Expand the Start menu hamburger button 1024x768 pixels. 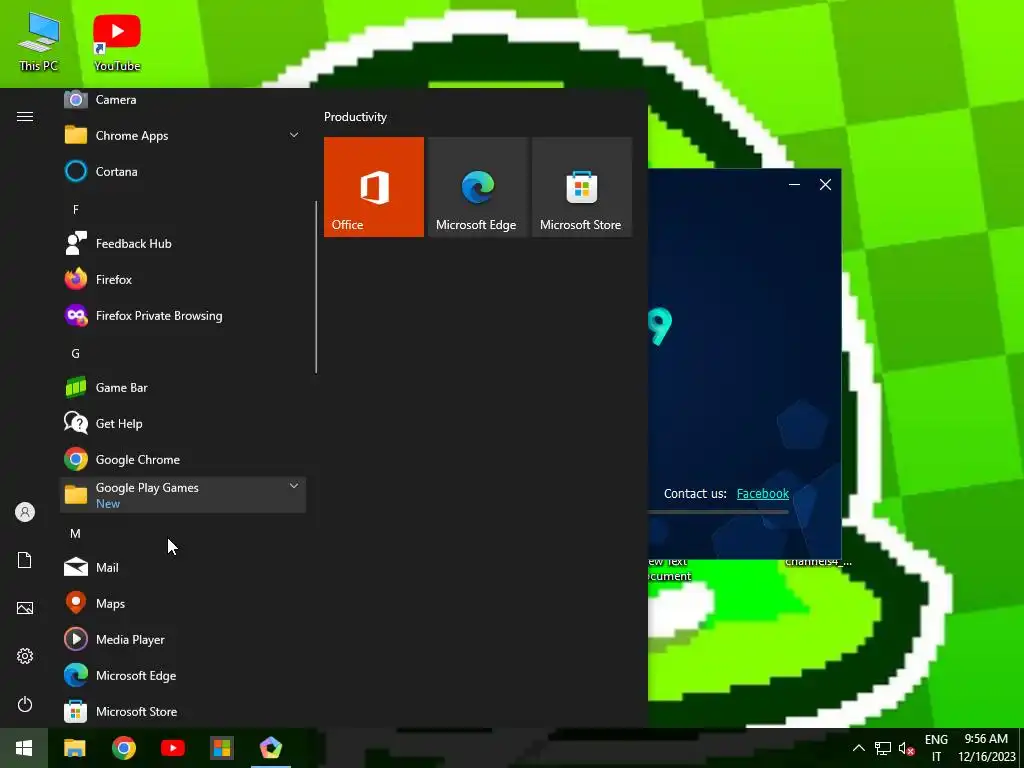(x=25, y=116)
